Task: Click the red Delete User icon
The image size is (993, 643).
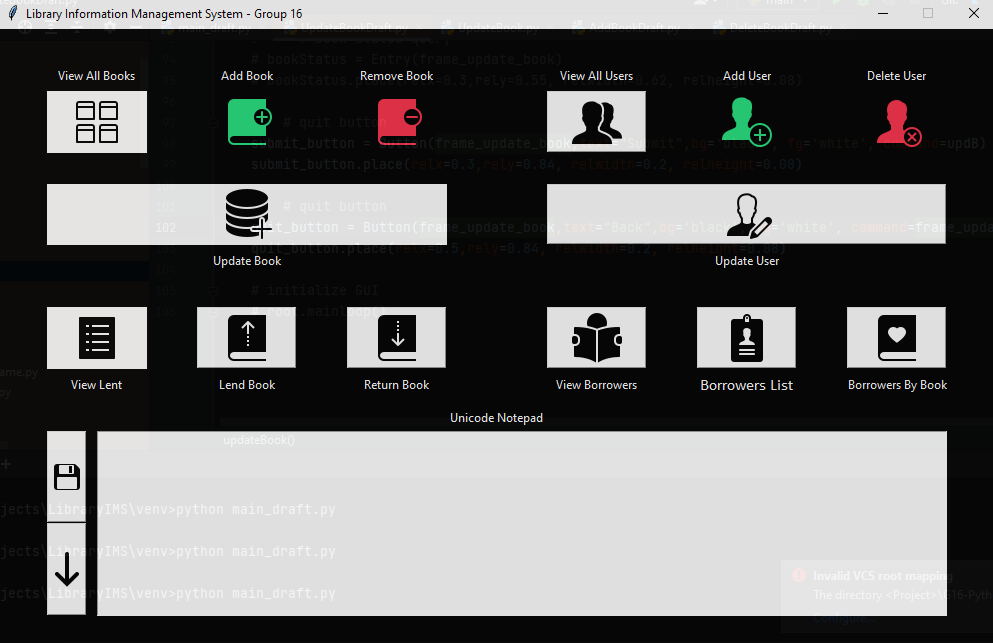Action: pyautogui.click(x=899, y=122)
